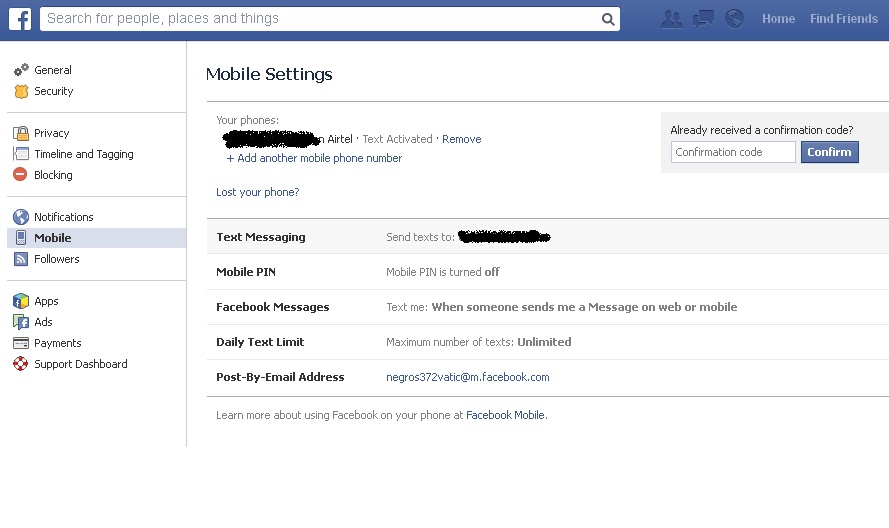The image size is (889, 528).
Task: Open Timeline and Tagging settings
Action: pos(84,154)
